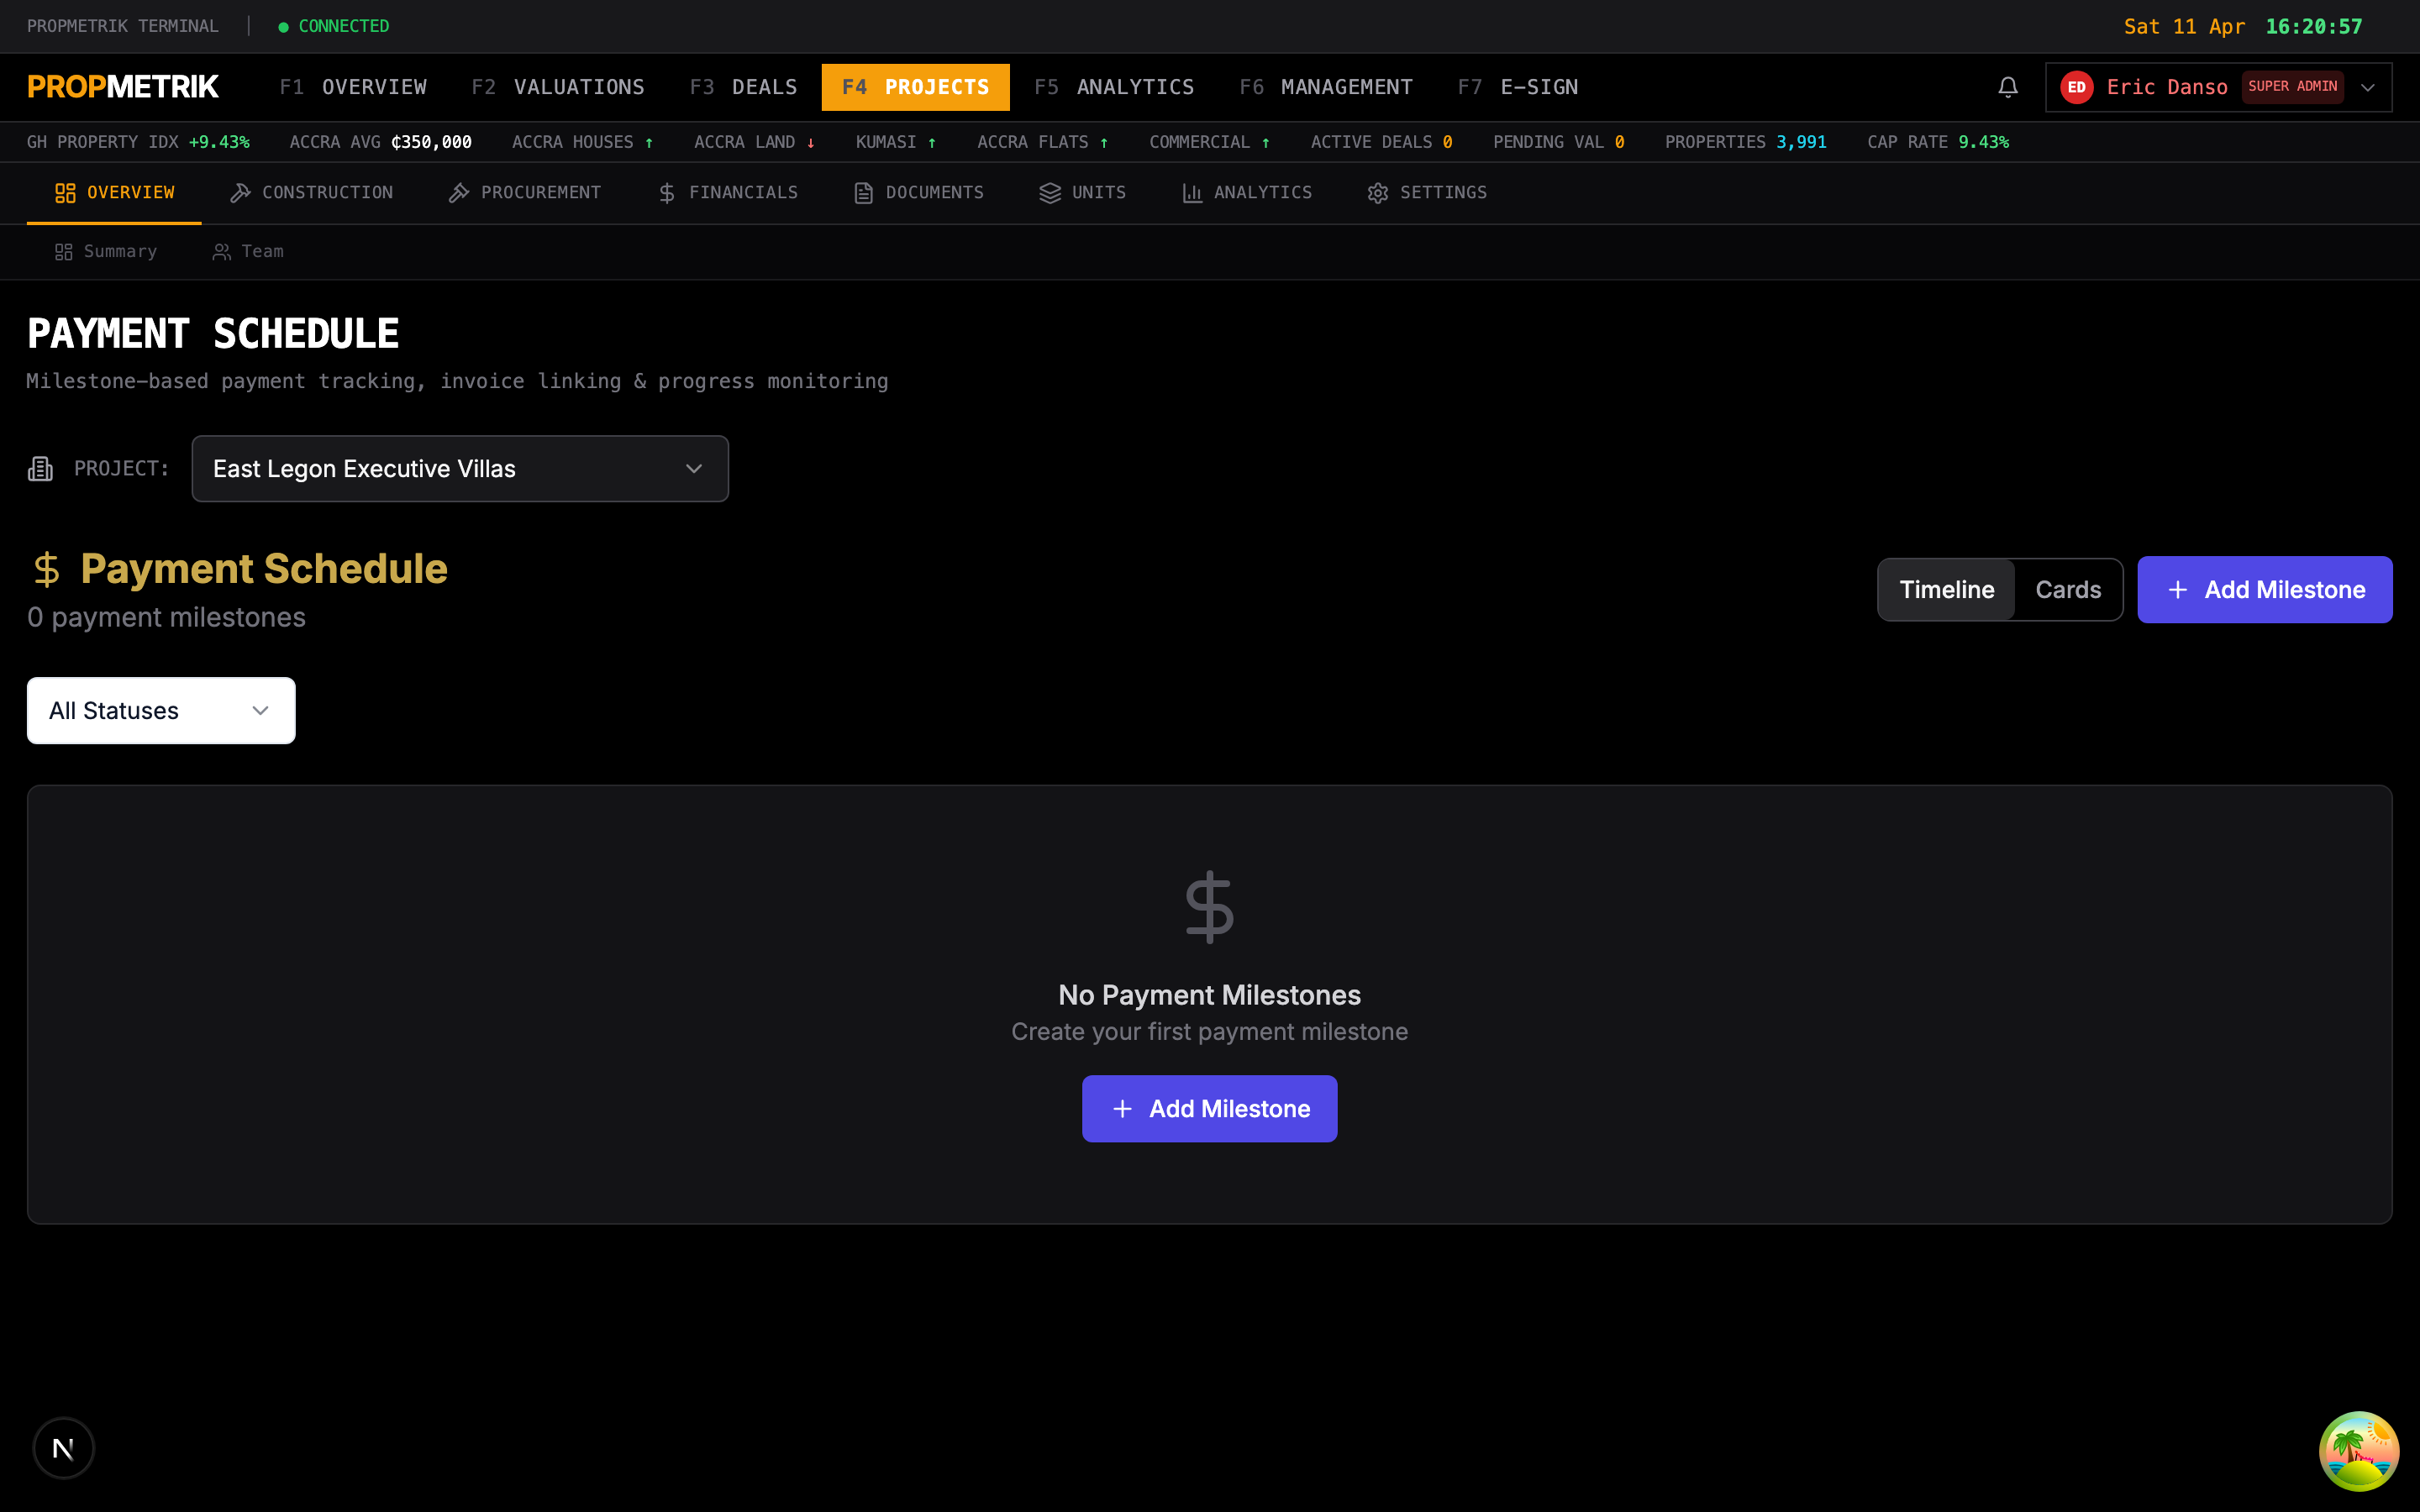Click the PROPERTIES 3,991 ticker entry
The image size is (2420, 1512).
click(x=1745, y=142)
